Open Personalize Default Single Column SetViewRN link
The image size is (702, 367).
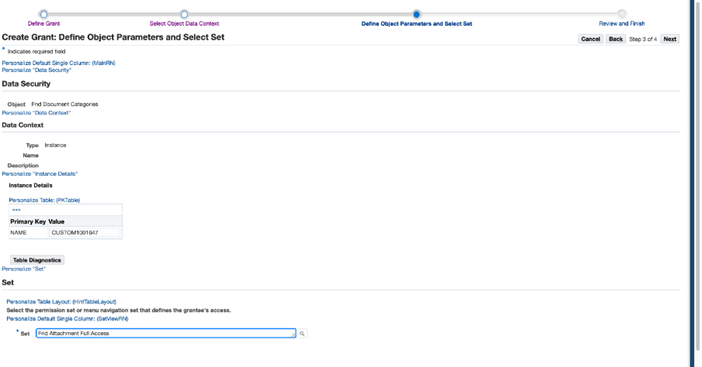pos(67,319)
